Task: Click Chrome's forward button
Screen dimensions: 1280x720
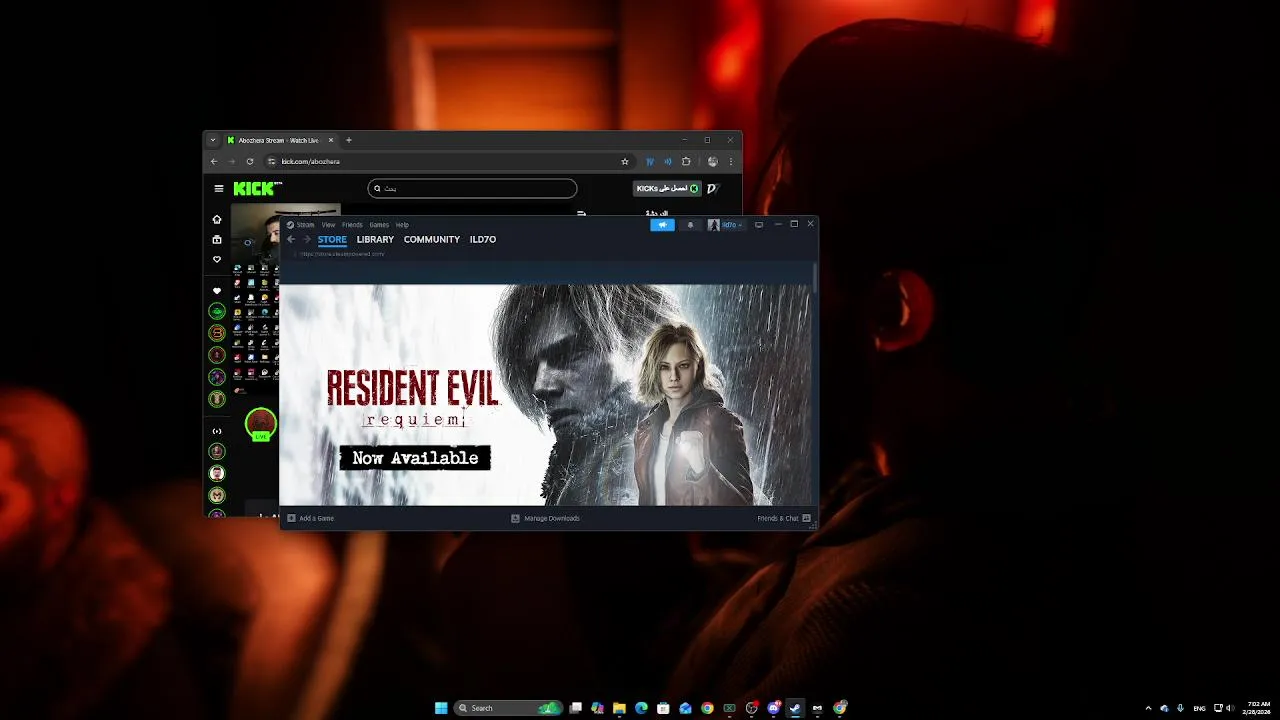Action: click(x=232, y=161)
